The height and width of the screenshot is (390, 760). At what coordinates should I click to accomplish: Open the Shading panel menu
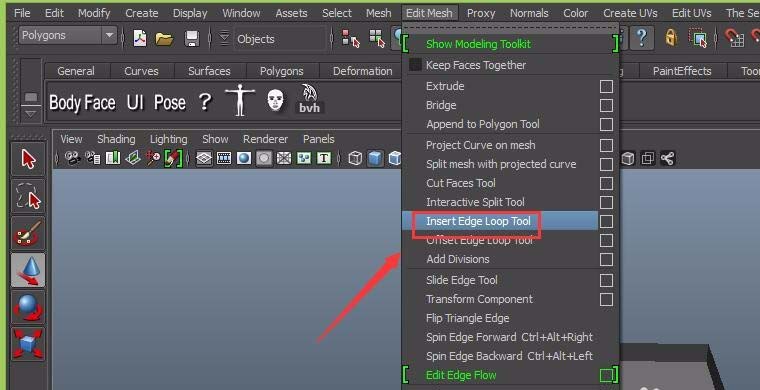point(116,139)
